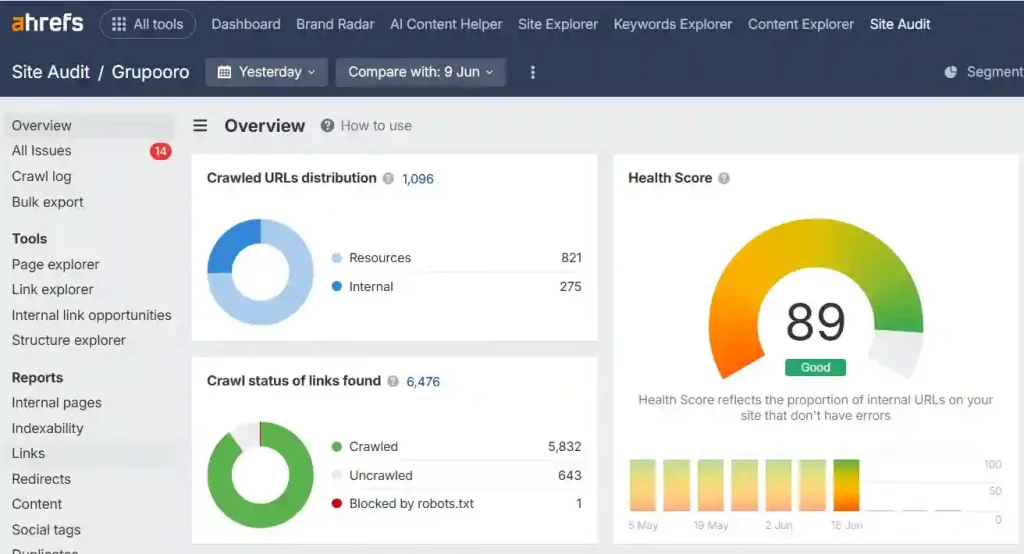This screenshot has width=1024, height=554.
Task: Toggle the sidebar hamburger menu icon
Action: (200, 125)
